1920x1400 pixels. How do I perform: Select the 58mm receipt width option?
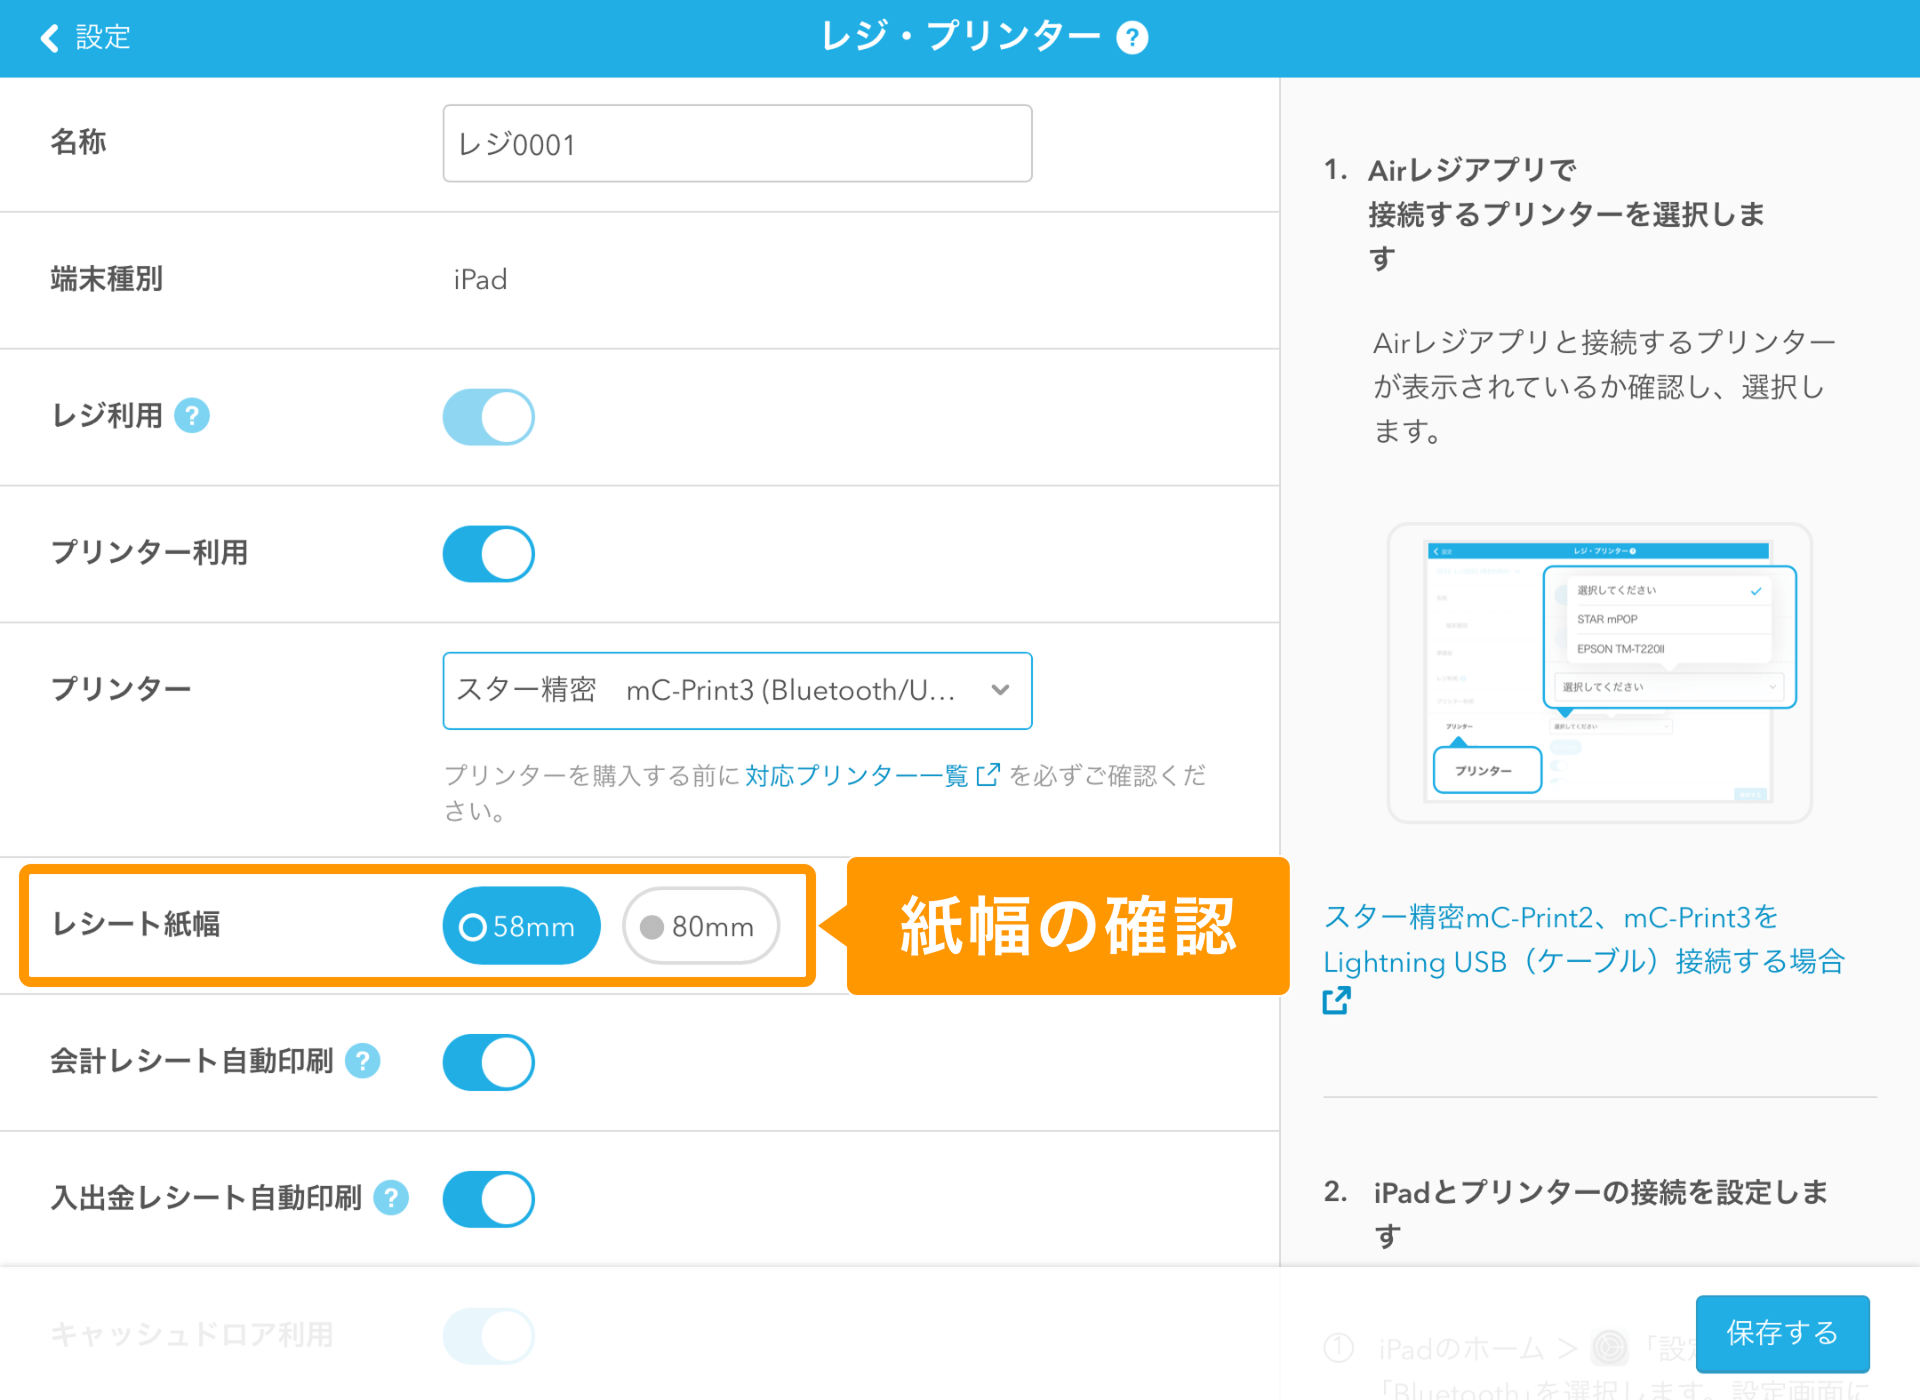tap(521, 926)
